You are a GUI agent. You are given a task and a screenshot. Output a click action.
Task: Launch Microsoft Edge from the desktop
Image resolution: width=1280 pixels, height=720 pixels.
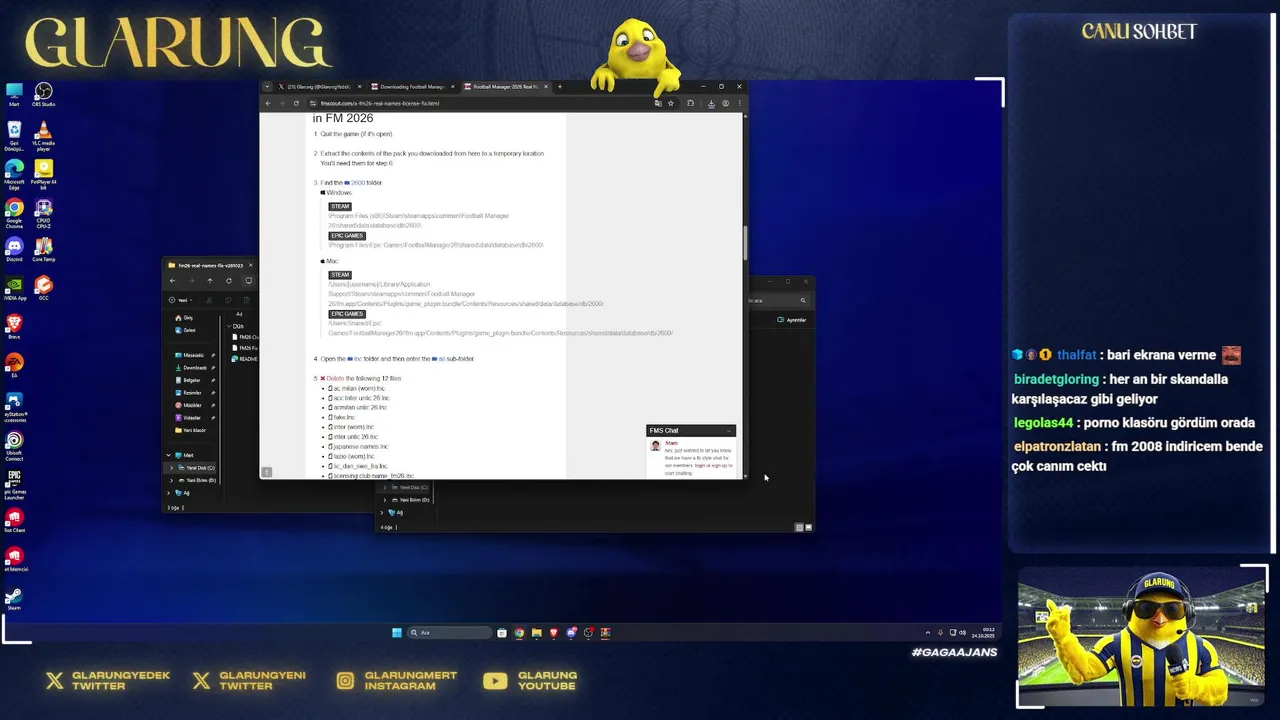point(14,173)
